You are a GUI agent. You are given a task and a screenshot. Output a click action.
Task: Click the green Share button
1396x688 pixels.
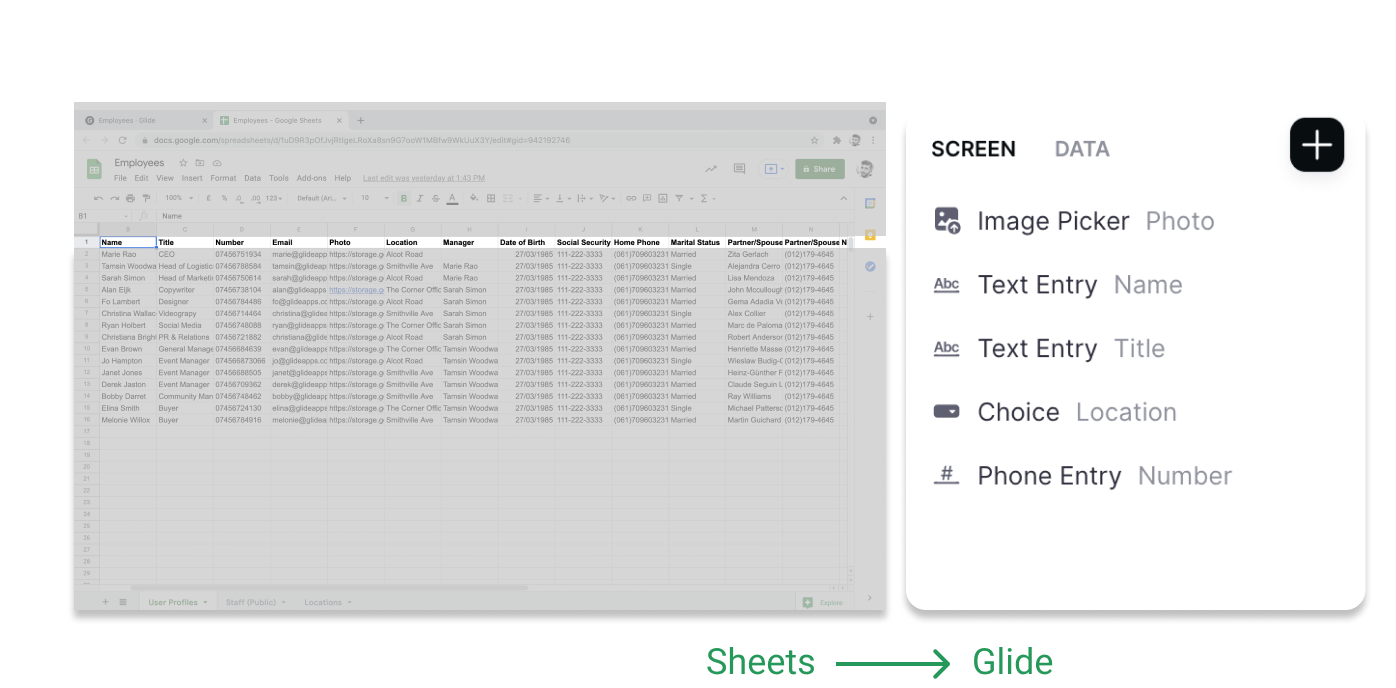point(819,169)
